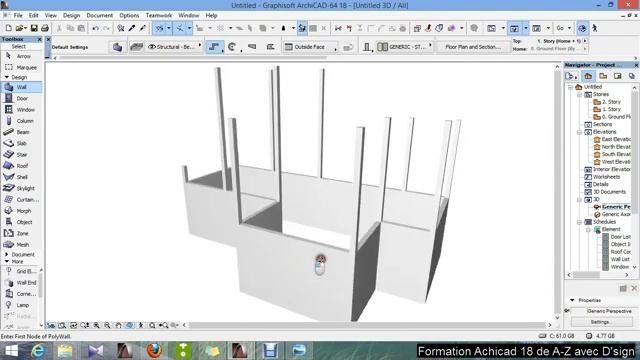The image size is (640, 360).
Task: Click the New document icon
Action: tap(9, 28)
